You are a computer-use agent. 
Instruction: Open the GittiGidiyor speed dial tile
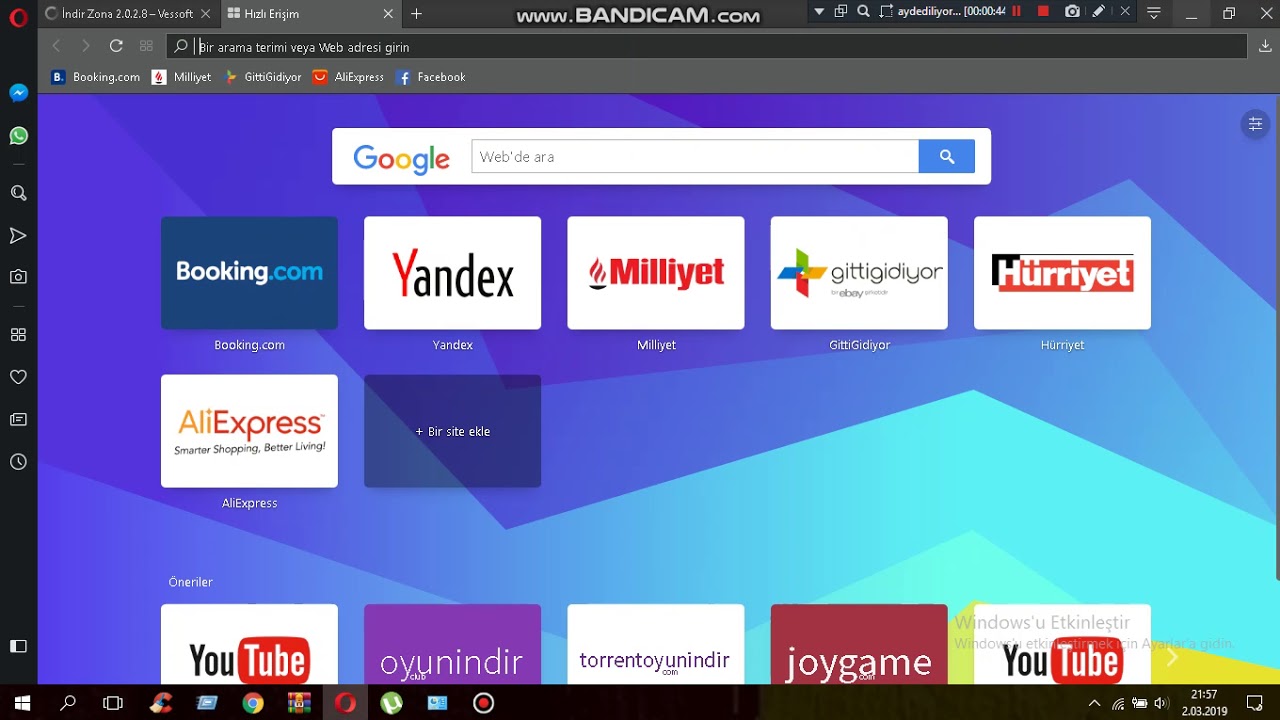coord(859,273)
